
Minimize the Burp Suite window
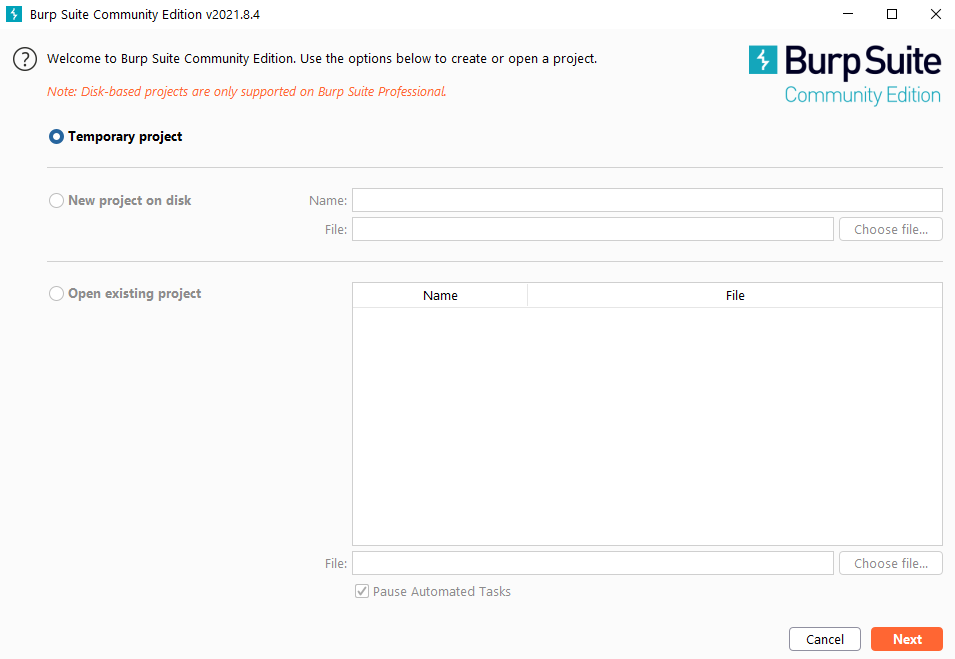[x=846, y=14]
